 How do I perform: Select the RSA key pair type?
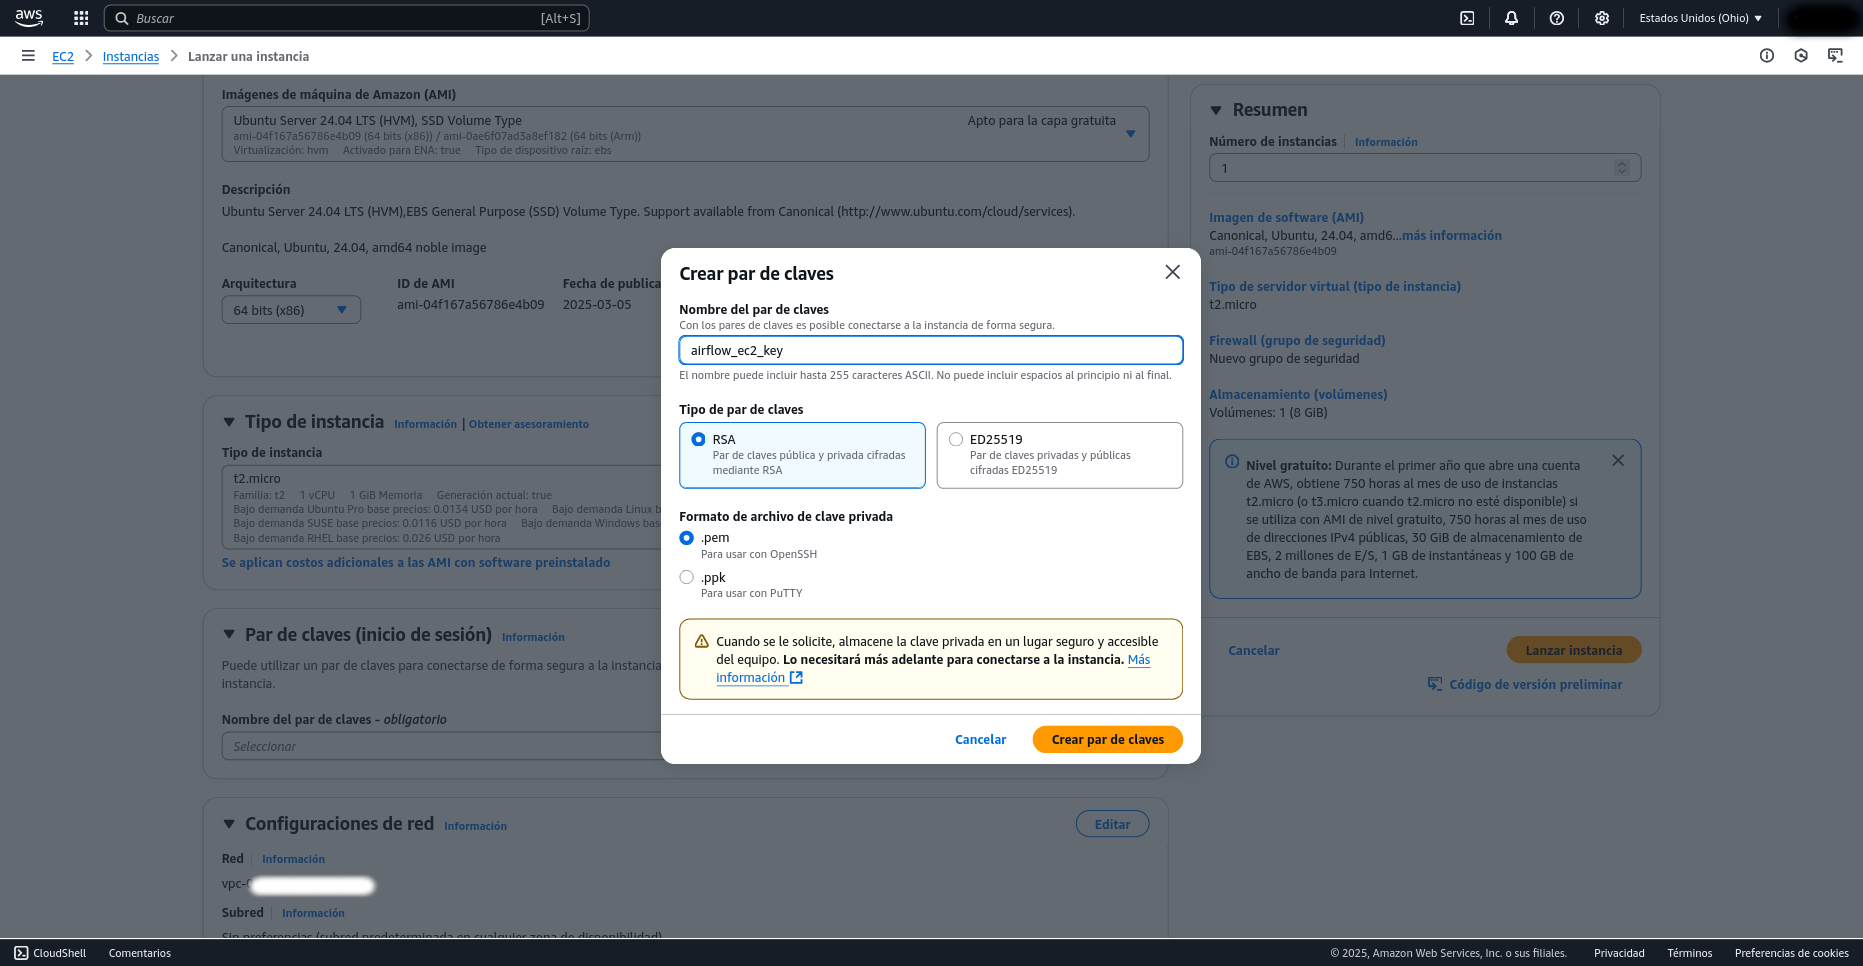pos(699,440)
